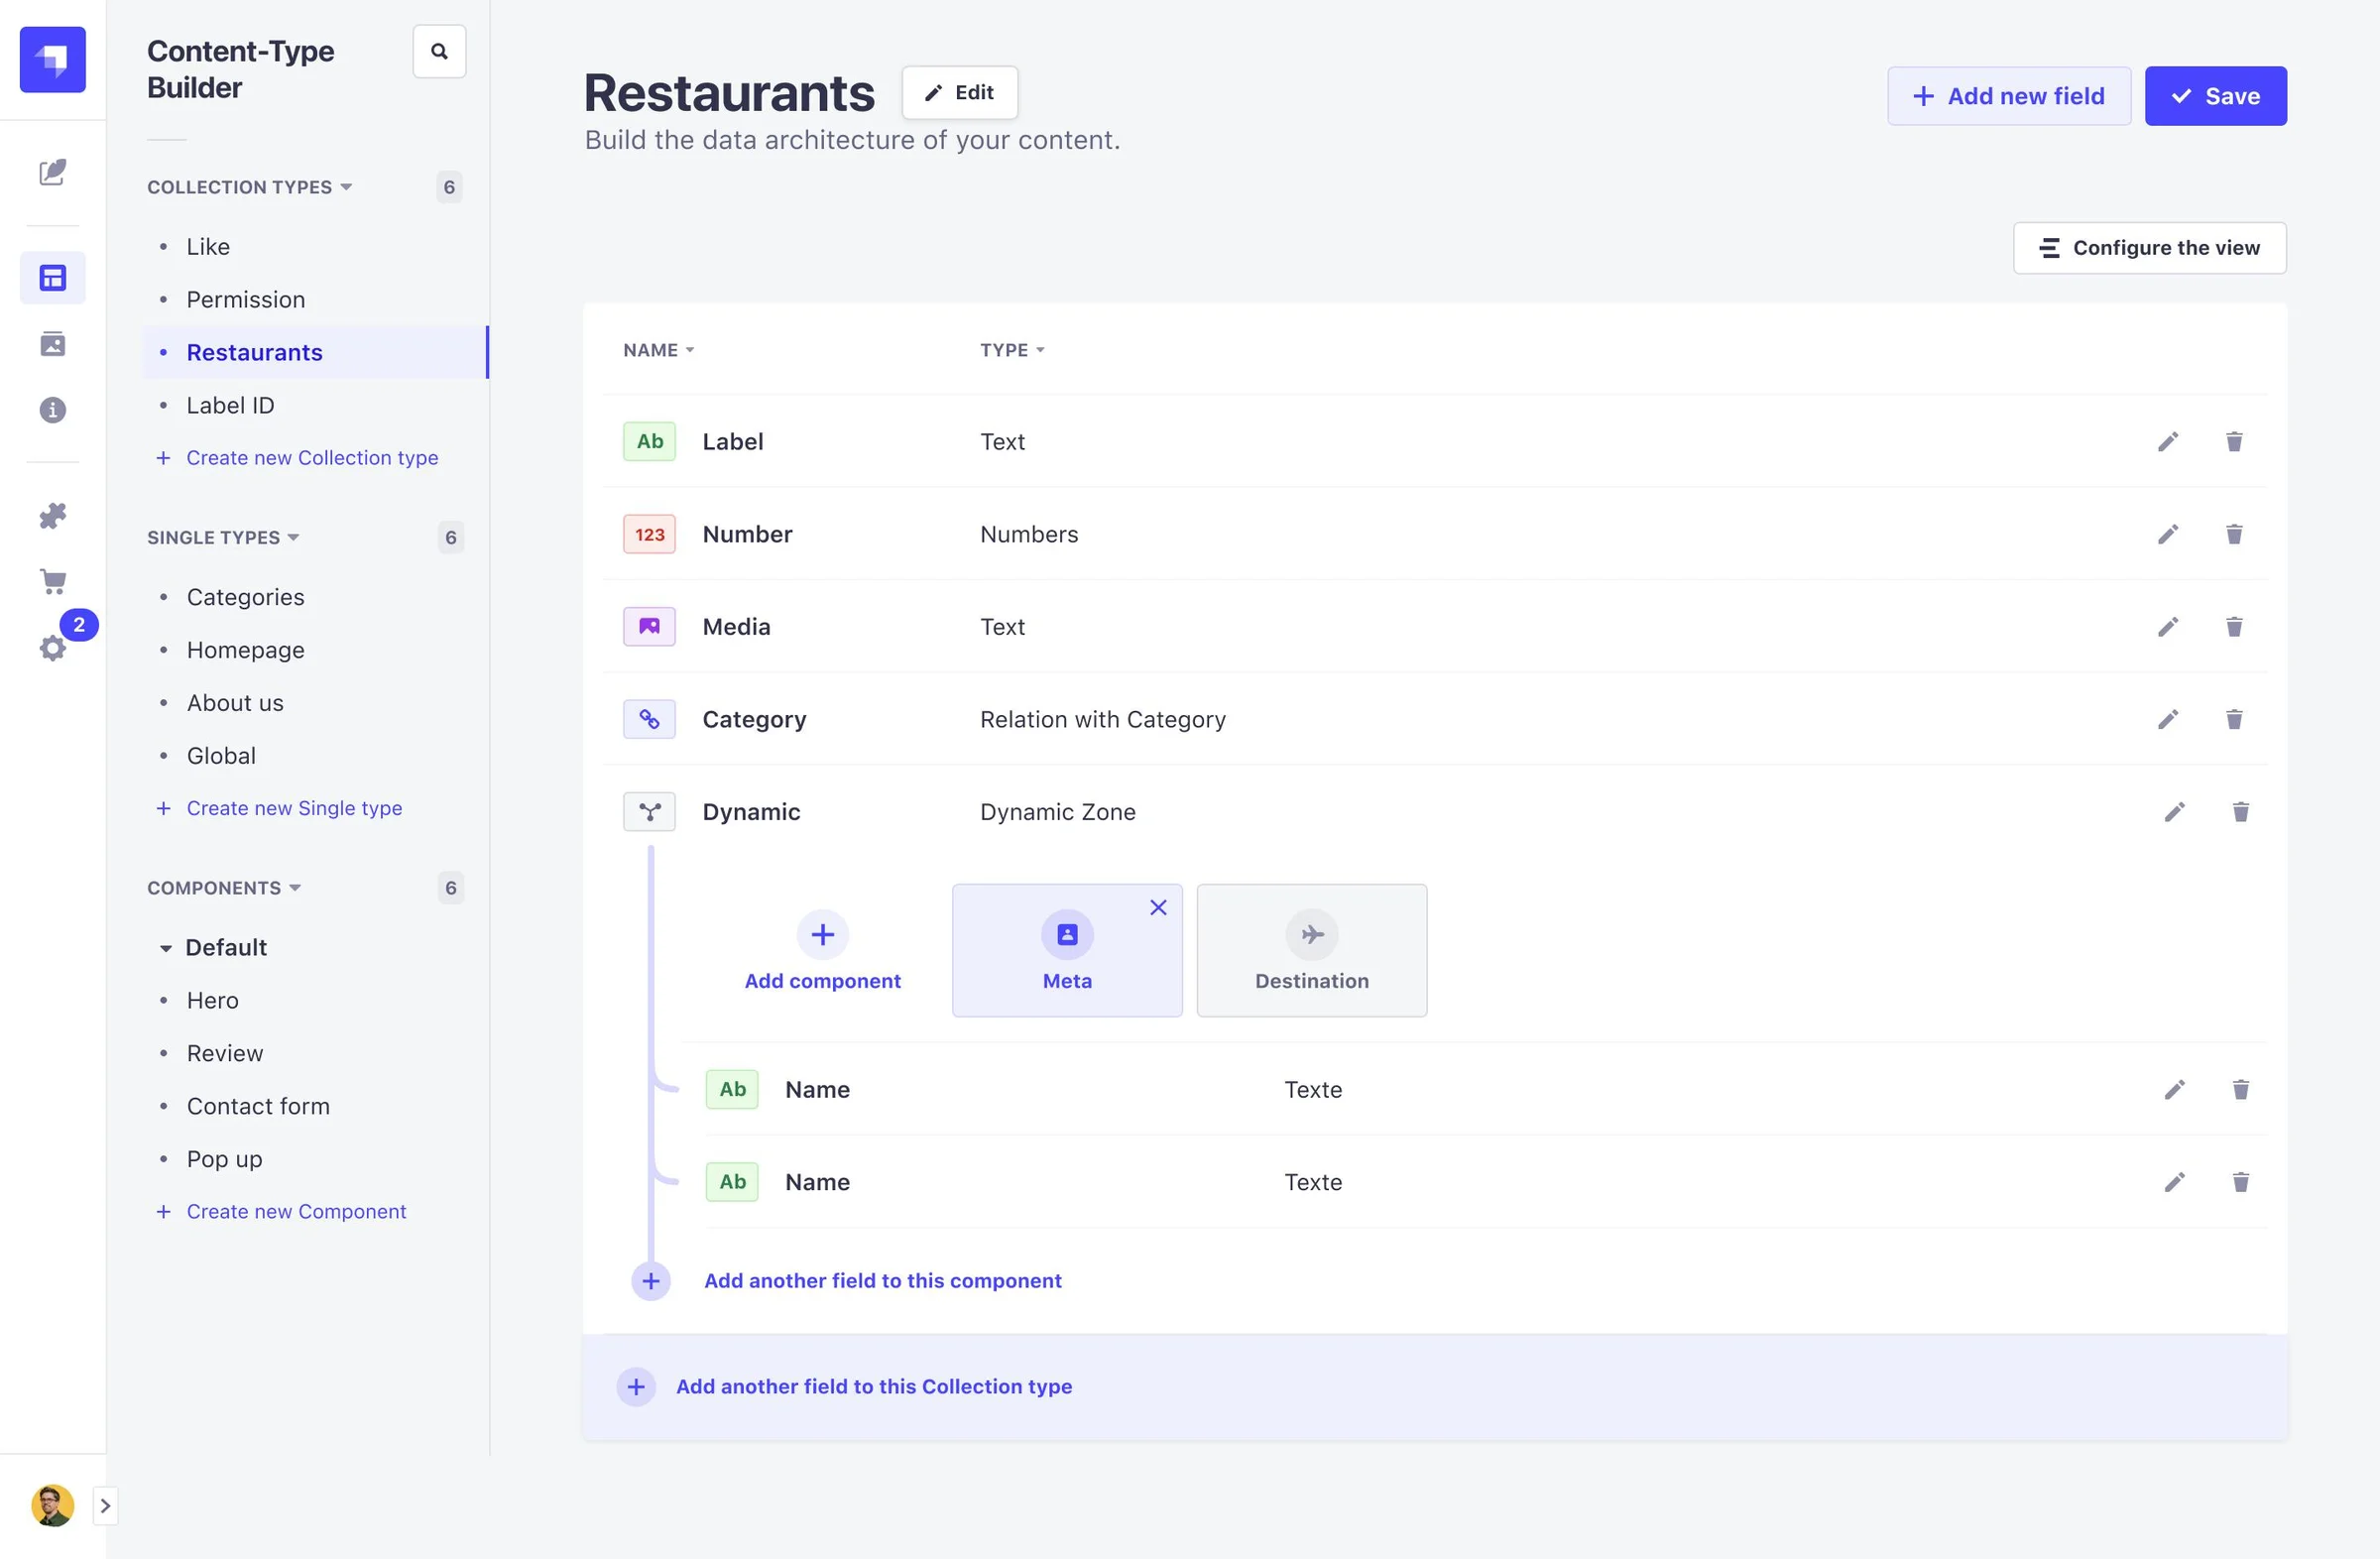Remove the Meta component with X
2380x1559 pixels.
(1158, 908)
